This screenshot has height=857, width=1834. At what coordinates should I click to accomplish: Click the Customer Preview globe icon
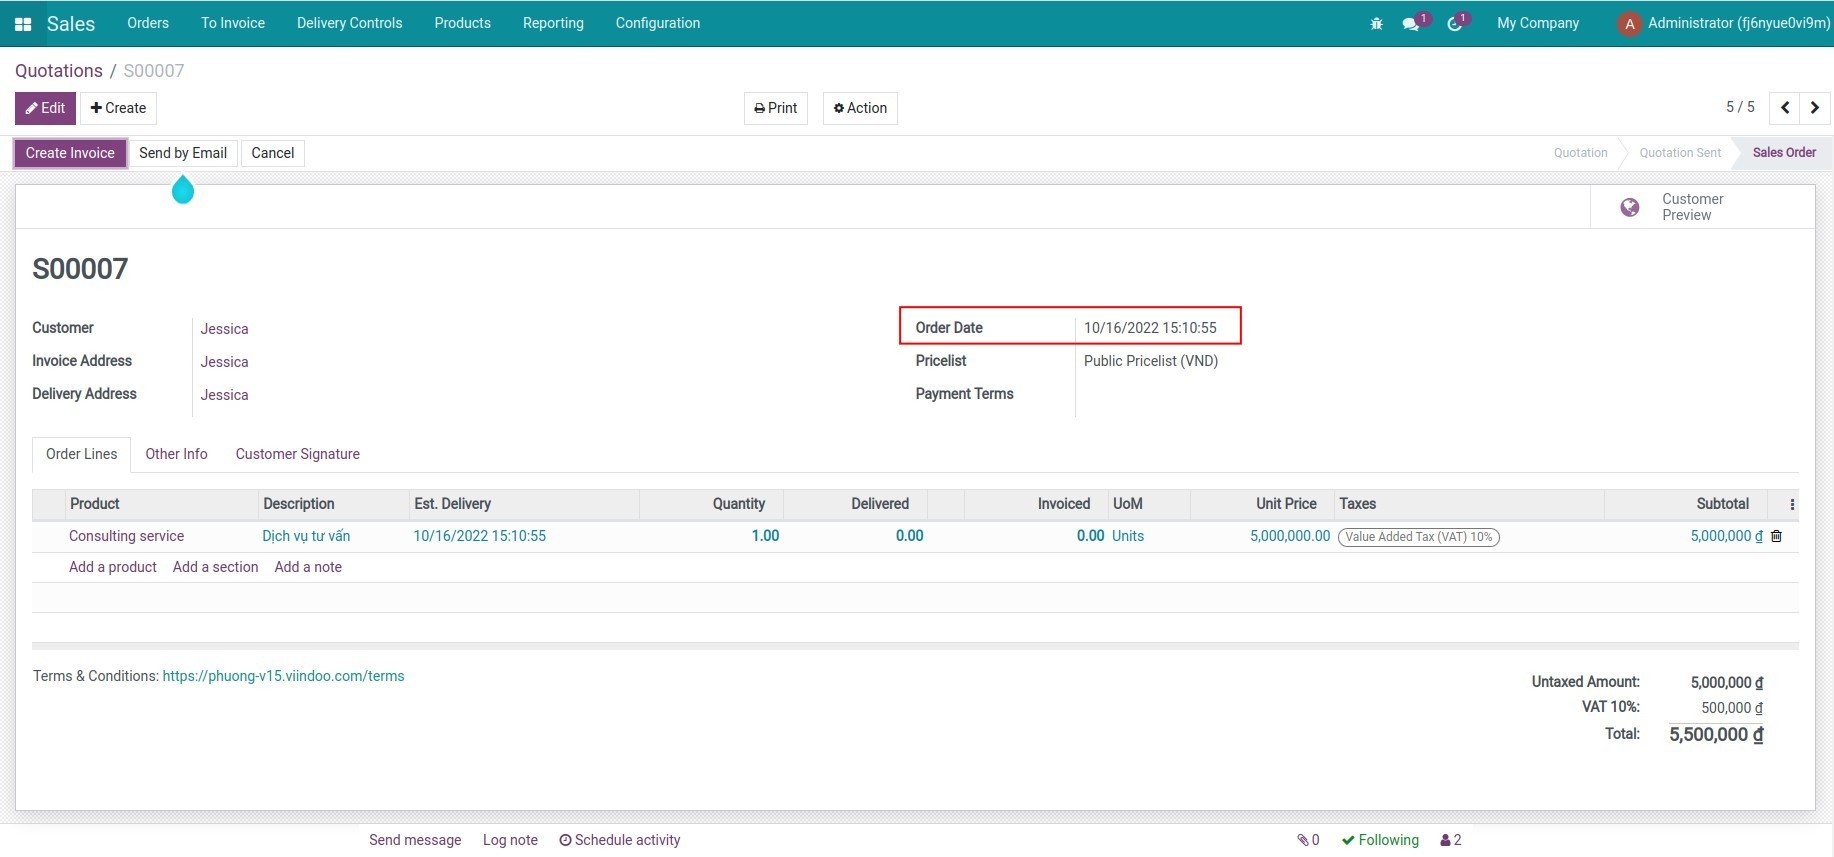click(1629, 207)
